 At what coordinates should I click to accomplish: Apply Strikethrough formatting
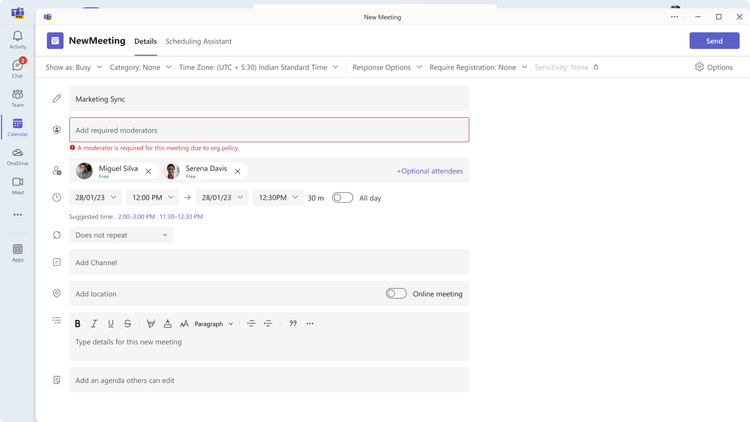coord(127,324)
